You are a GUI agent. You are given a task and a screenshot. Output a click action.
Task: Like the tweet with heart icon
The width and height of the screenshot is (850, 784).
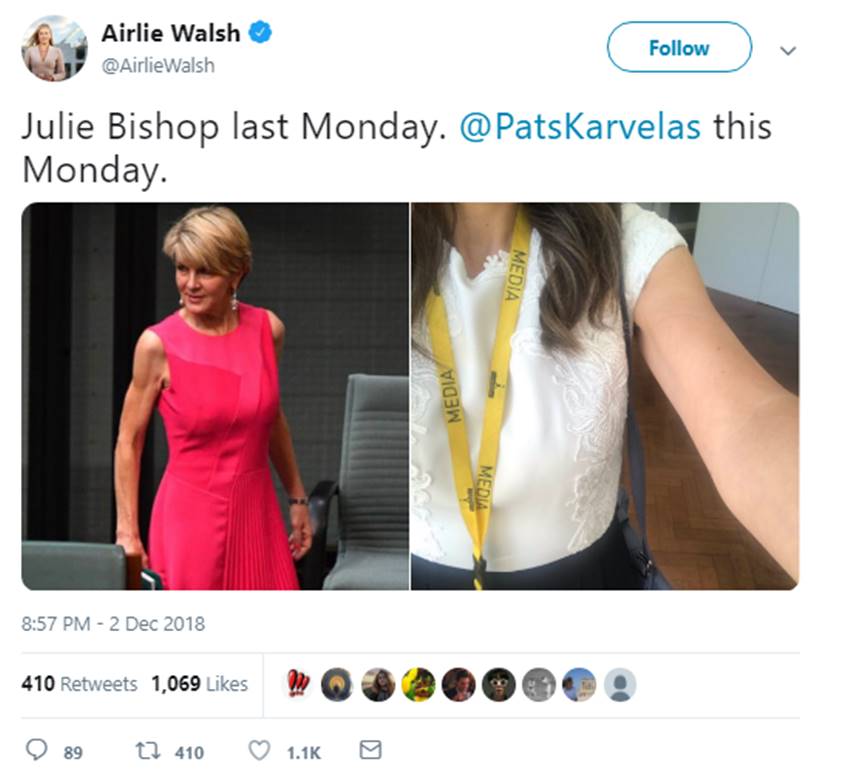point(259,751)
